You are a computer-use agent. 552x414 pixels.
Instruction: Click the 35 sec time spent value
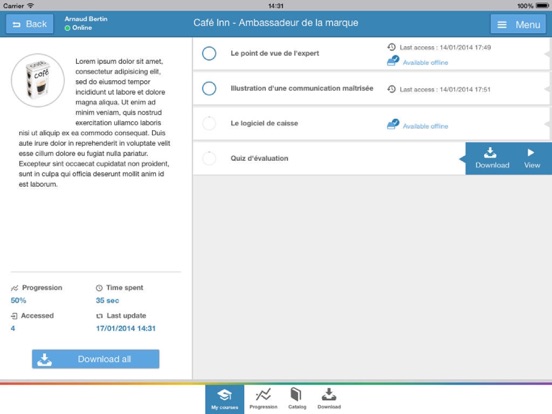point(107,300)
